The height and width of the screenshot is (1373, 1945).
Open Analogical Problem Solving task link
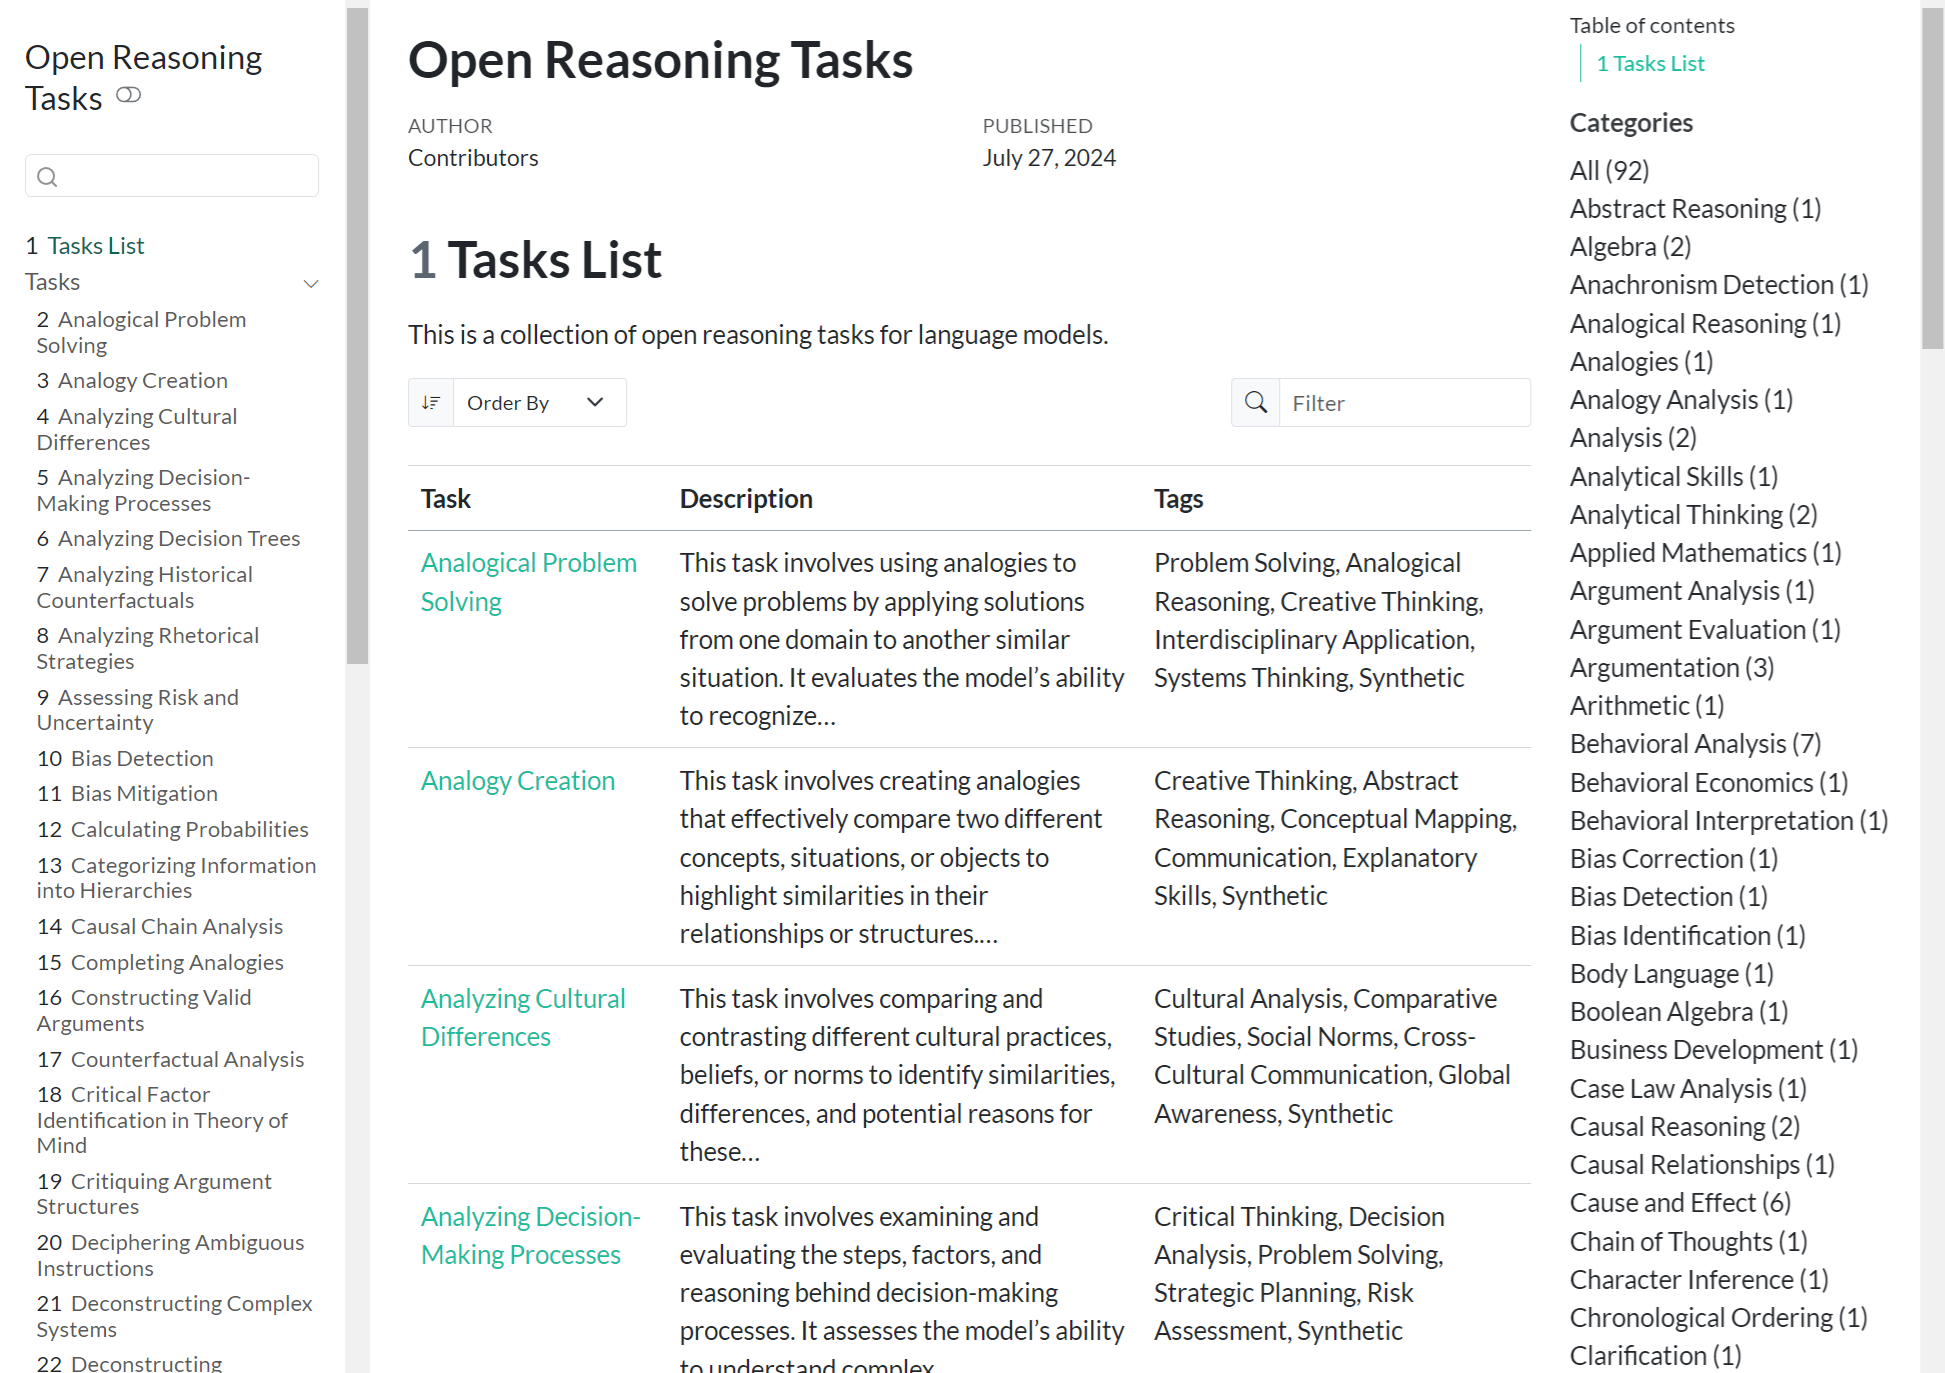529,582
